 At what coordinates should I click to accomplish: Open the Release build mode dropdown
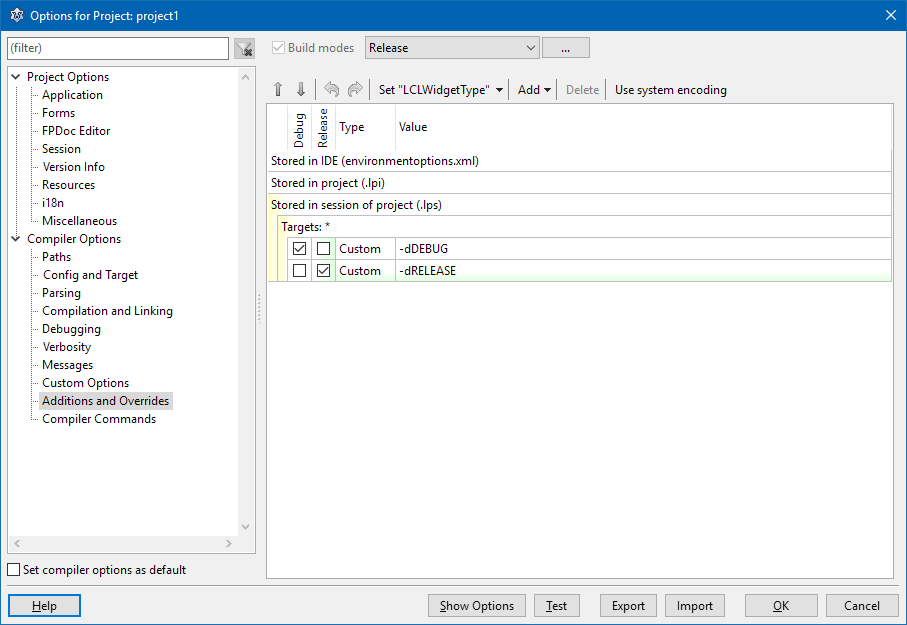coord(452,48)
